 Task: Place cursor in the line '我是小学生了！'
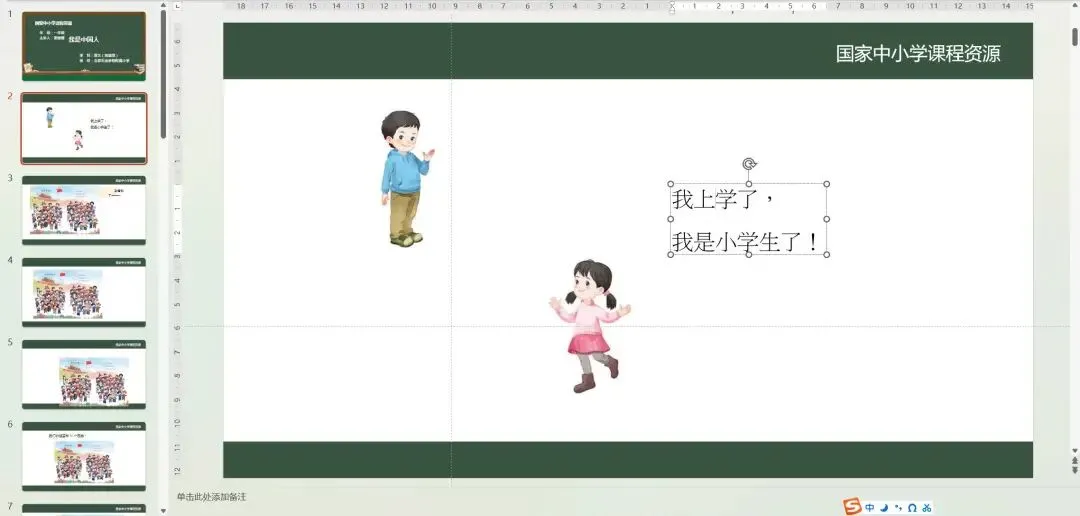pos(746,242)
